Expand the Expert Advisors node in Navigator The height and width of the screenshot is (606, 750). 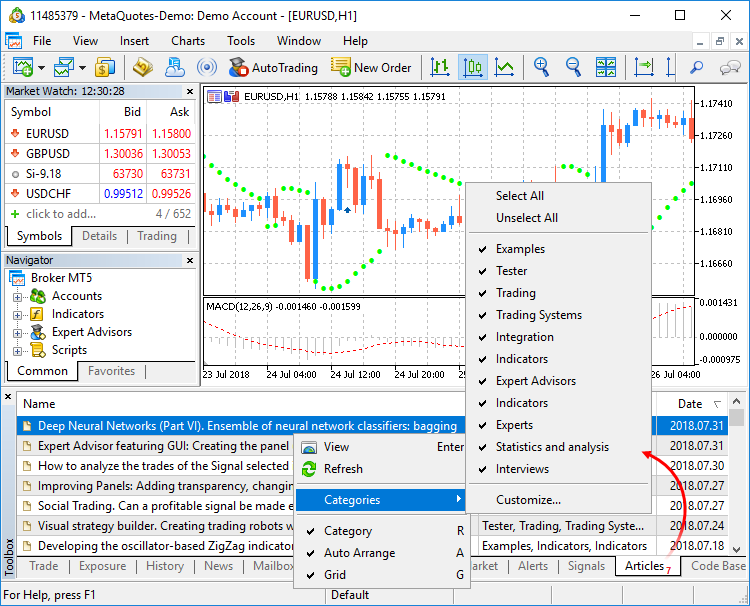pos(17,332)
